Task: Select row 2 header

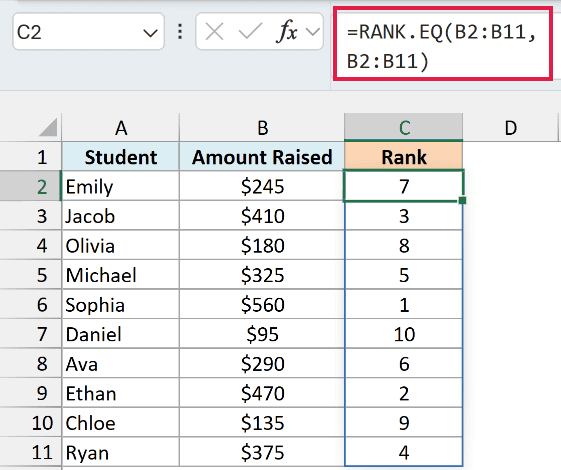Action: point(31,186)
